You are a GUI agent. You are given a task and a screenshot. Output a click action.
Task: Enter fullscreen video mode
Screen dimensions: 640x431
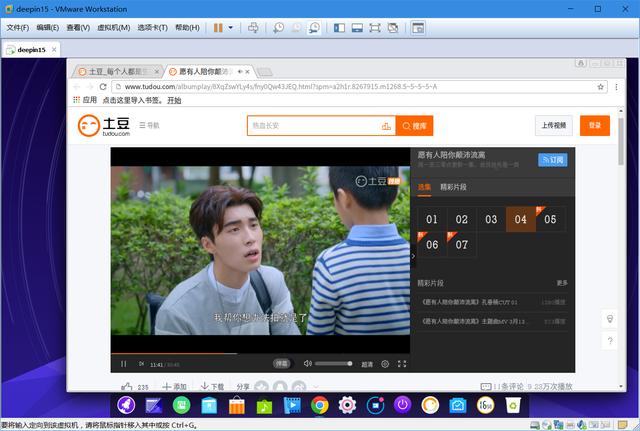[401, 364]
